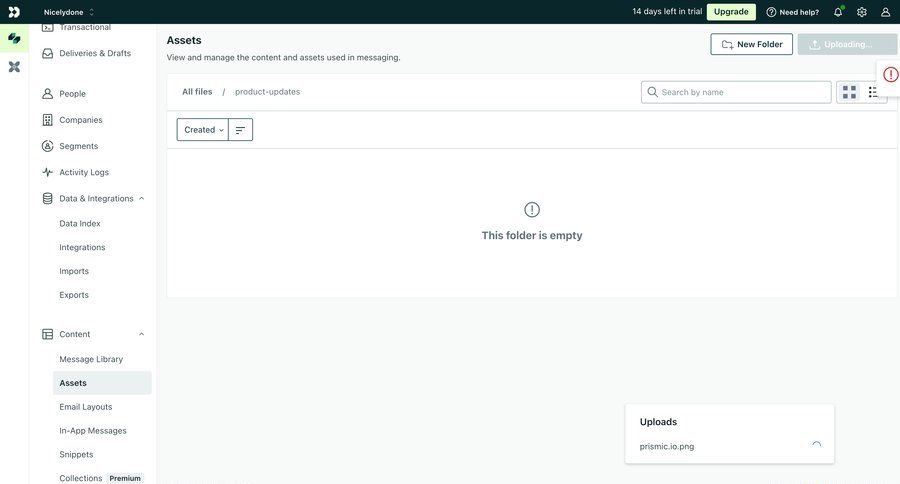Viewport: 900px width, 484px height.
Task: Click the People icon in sidebar
Action: 47,94
